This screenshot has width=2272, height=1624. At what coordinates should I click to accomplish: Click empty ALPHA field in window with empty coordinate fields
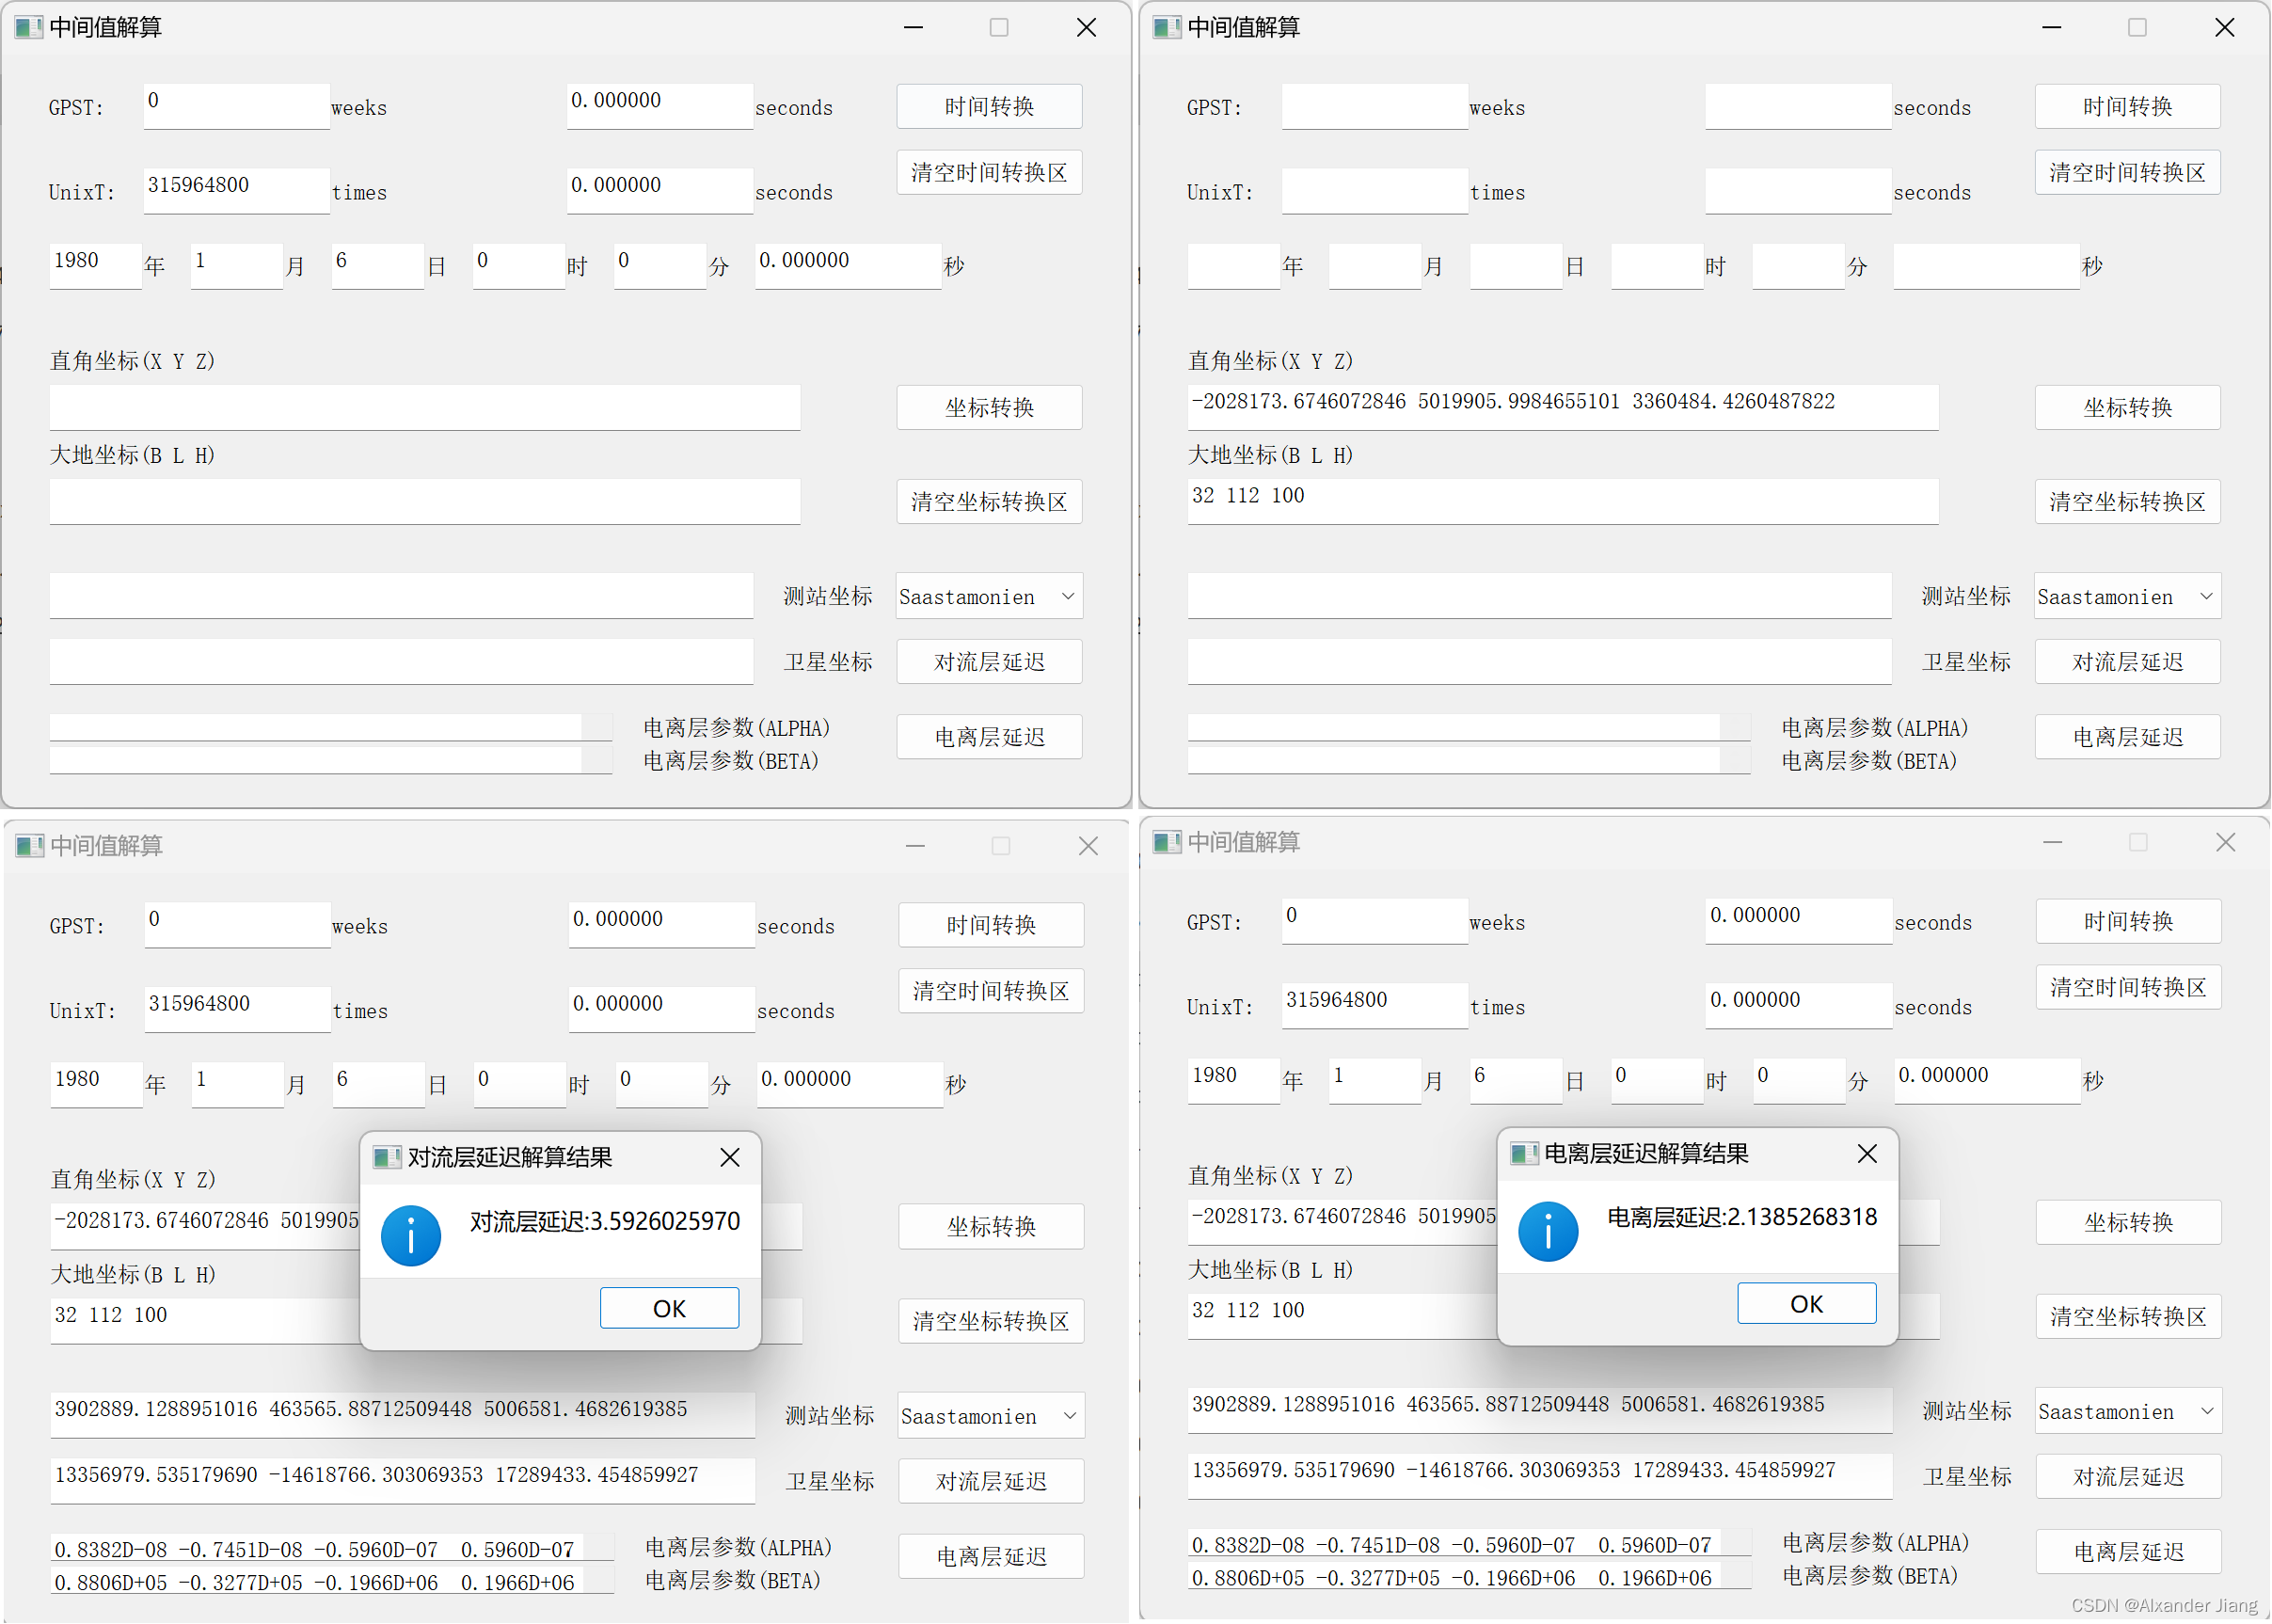click(x=331, y=728)
